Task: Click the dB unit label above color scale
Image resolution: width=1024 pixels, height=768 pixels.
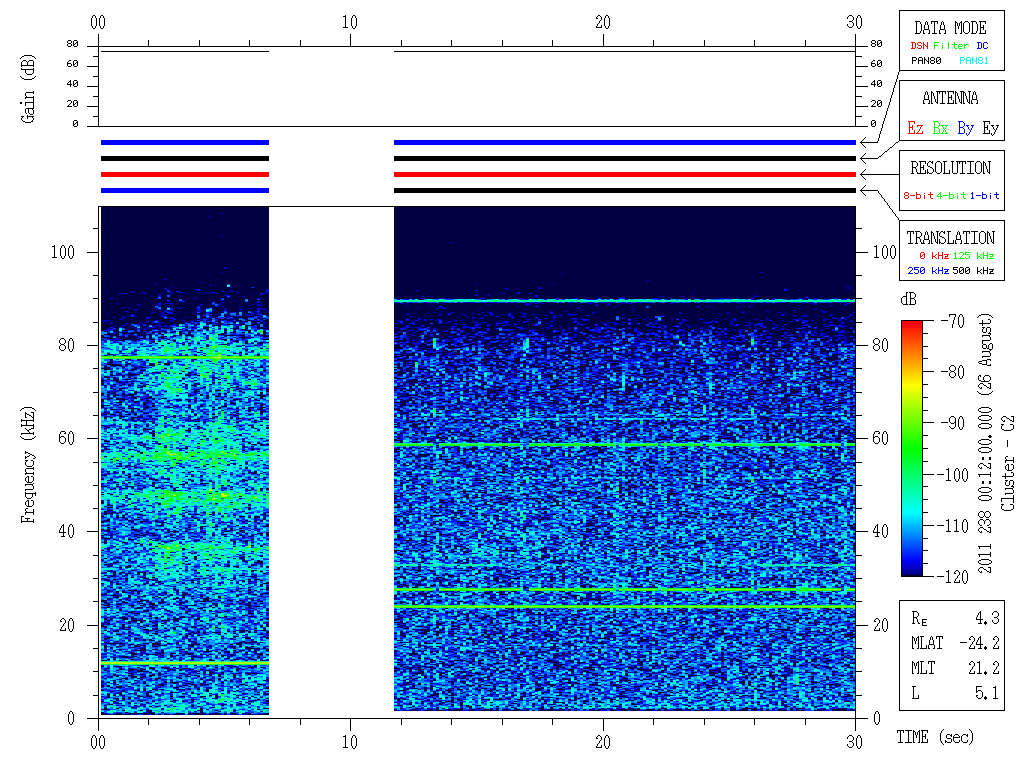Action: coord(908,299)
